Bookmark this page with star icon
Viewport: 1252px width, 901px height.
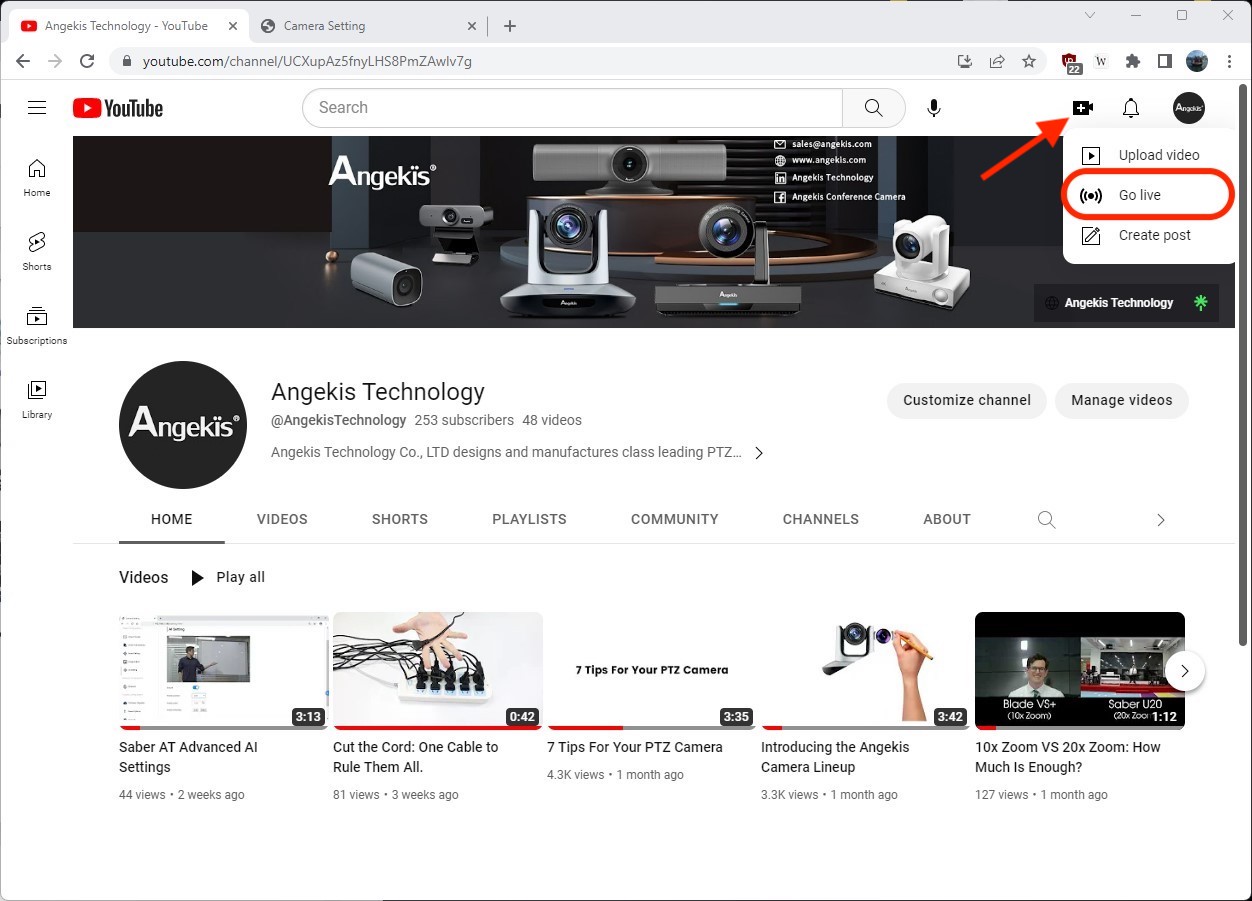(1029, 61)
